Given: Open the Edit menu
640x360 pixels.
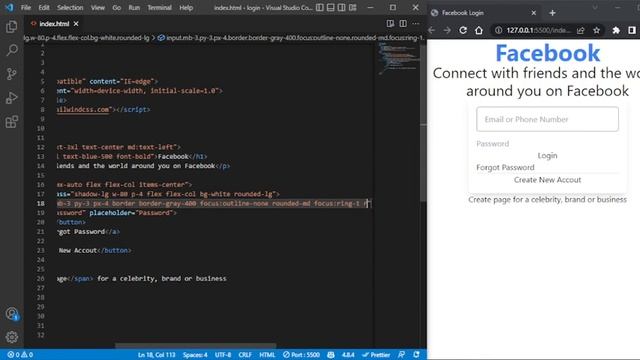Looking at the screenshot, I should click(x=44, y=7).
